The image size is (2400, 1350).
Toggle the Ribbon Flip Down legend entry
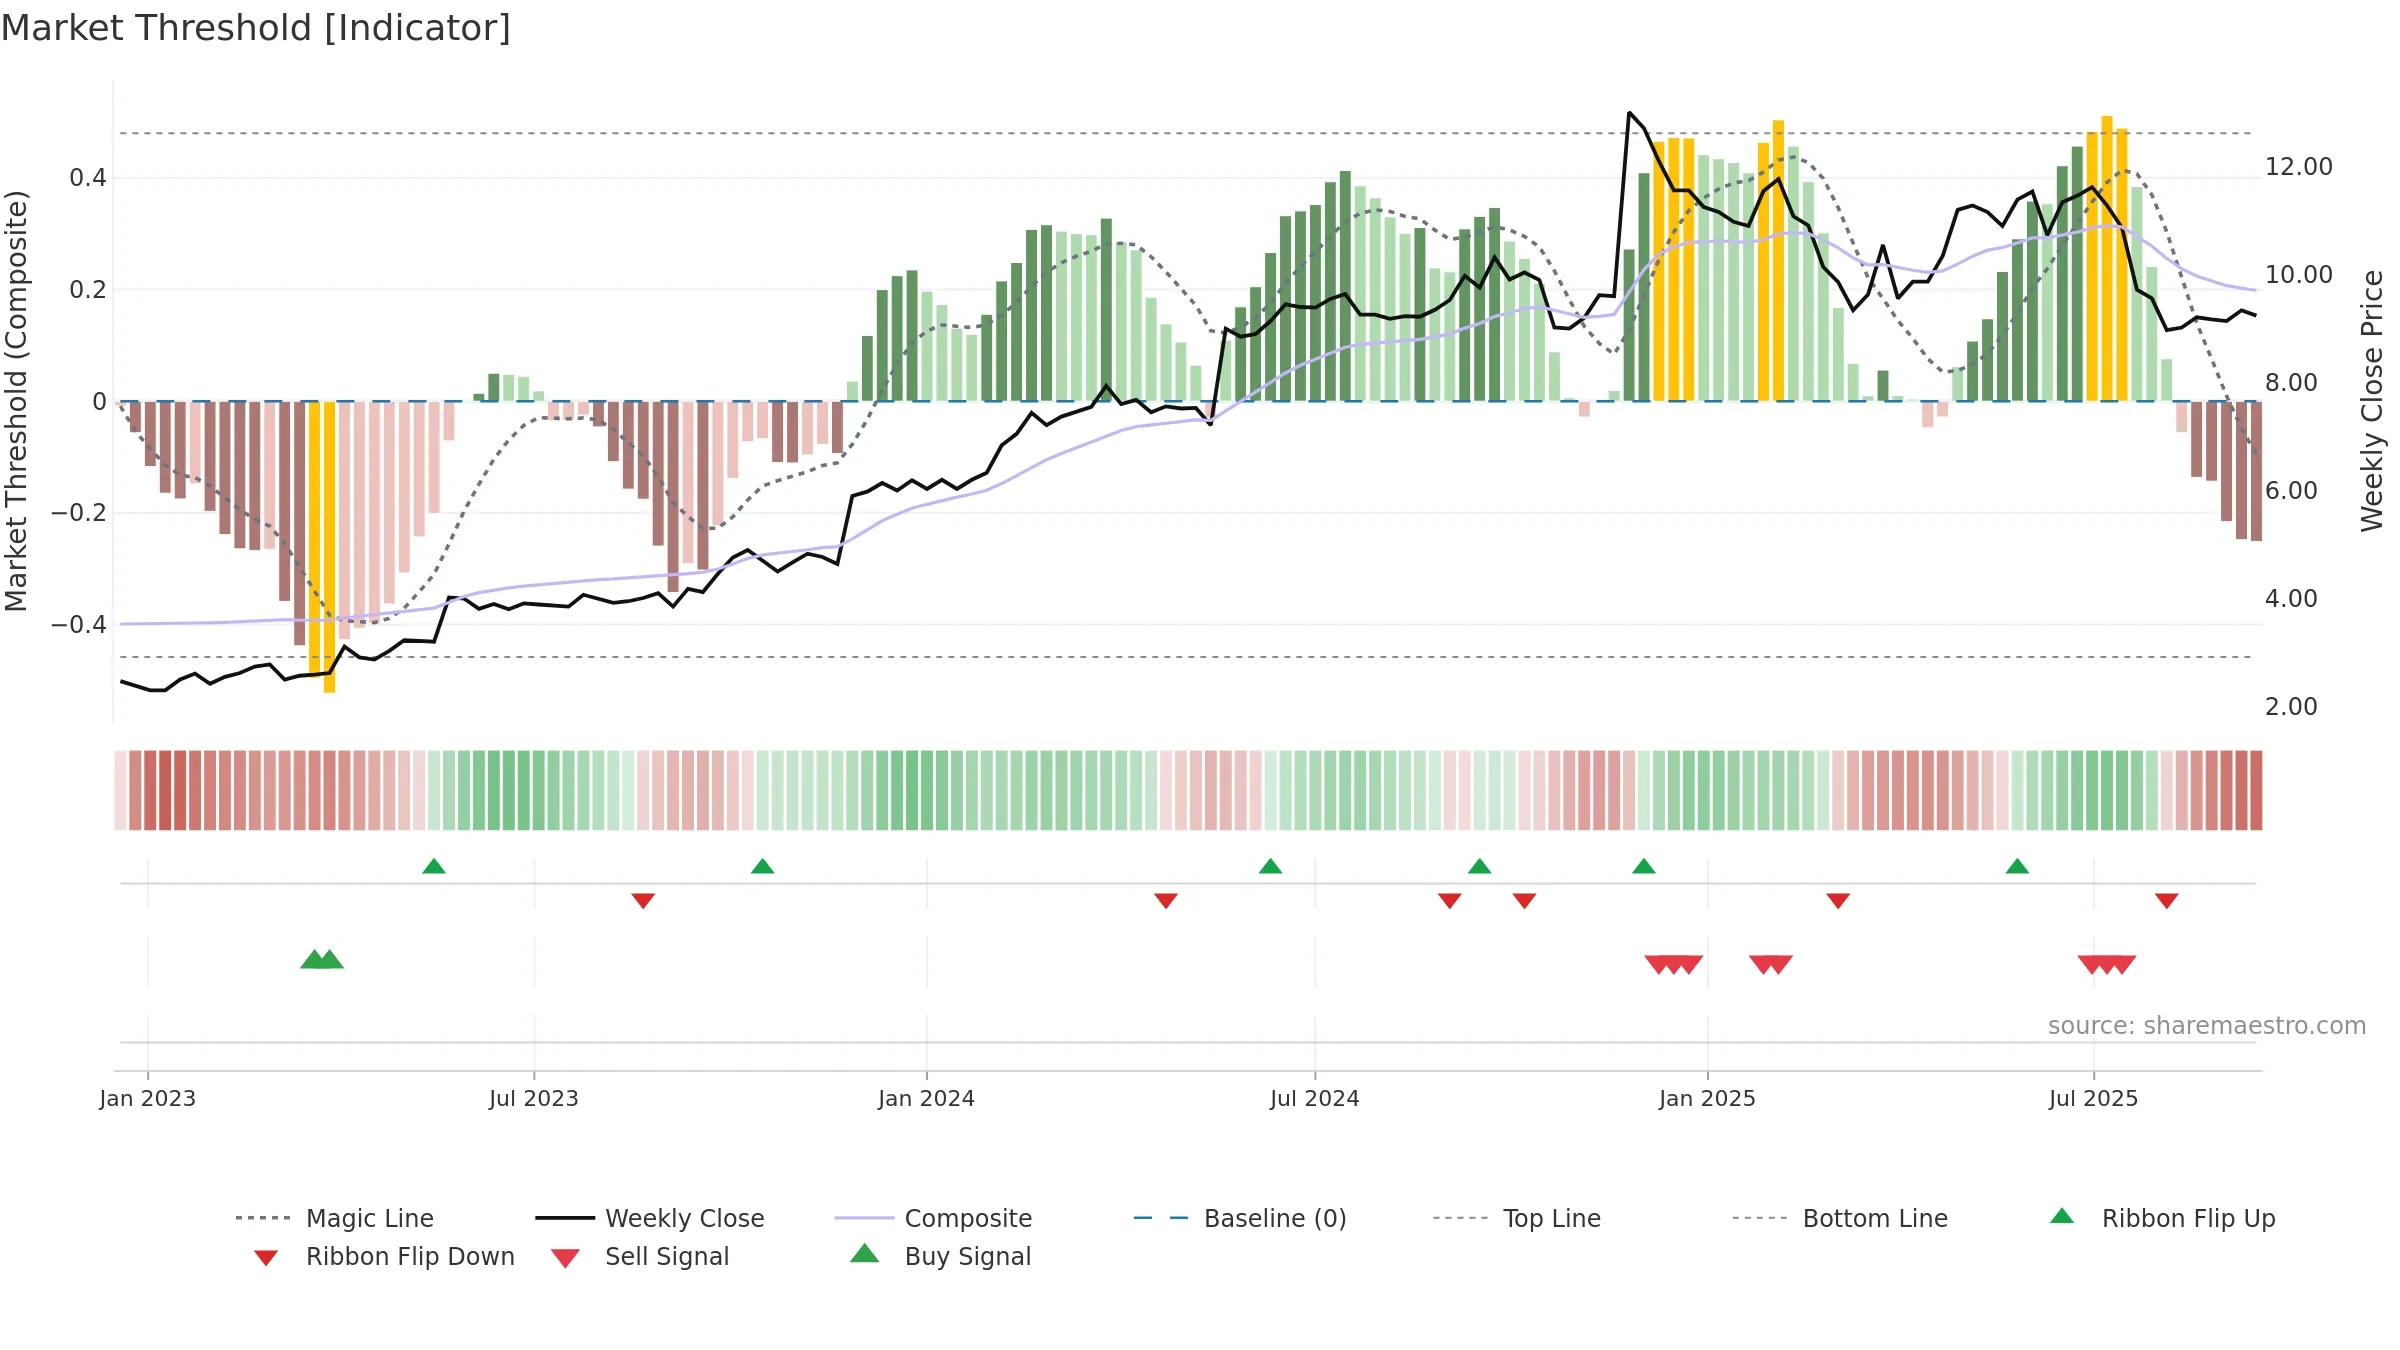[383, 1256]
